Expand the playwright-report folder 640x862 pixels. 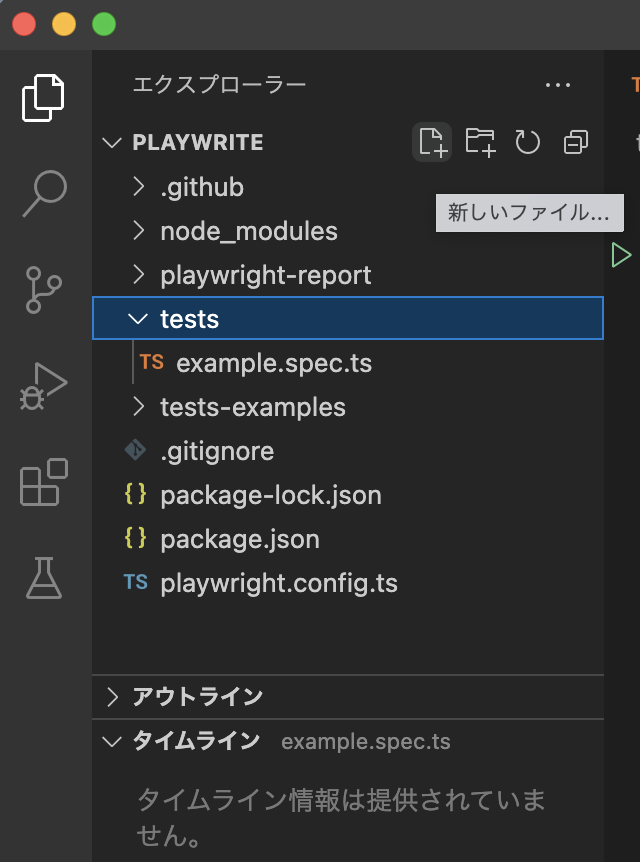[139, 275]
